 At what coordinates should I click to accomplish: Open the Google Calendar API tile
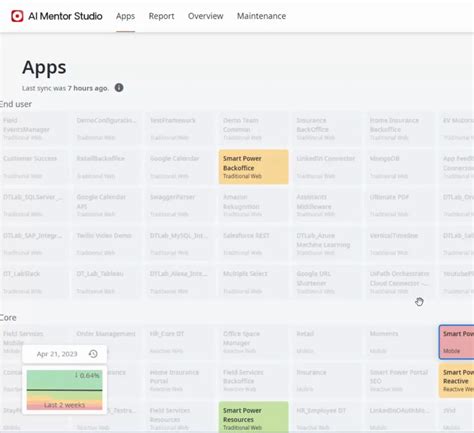[x=107, y=205]
